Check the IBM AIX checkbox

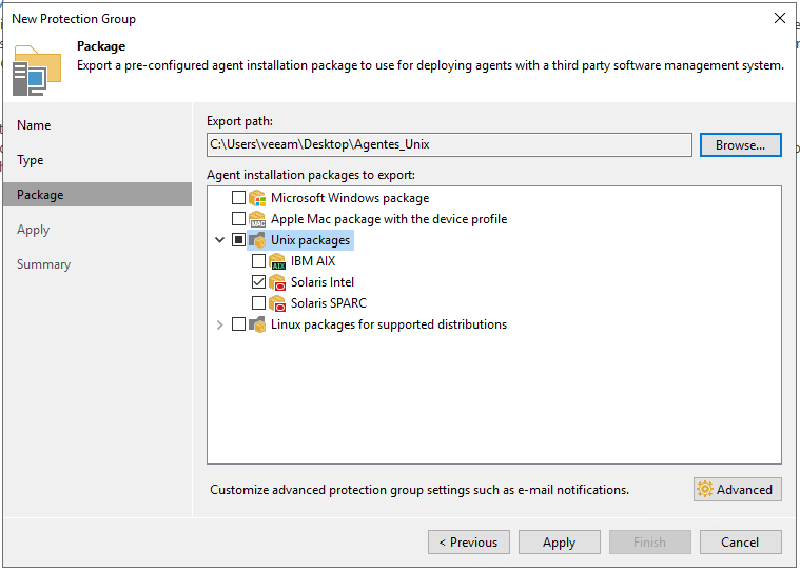tap(259, 261)
